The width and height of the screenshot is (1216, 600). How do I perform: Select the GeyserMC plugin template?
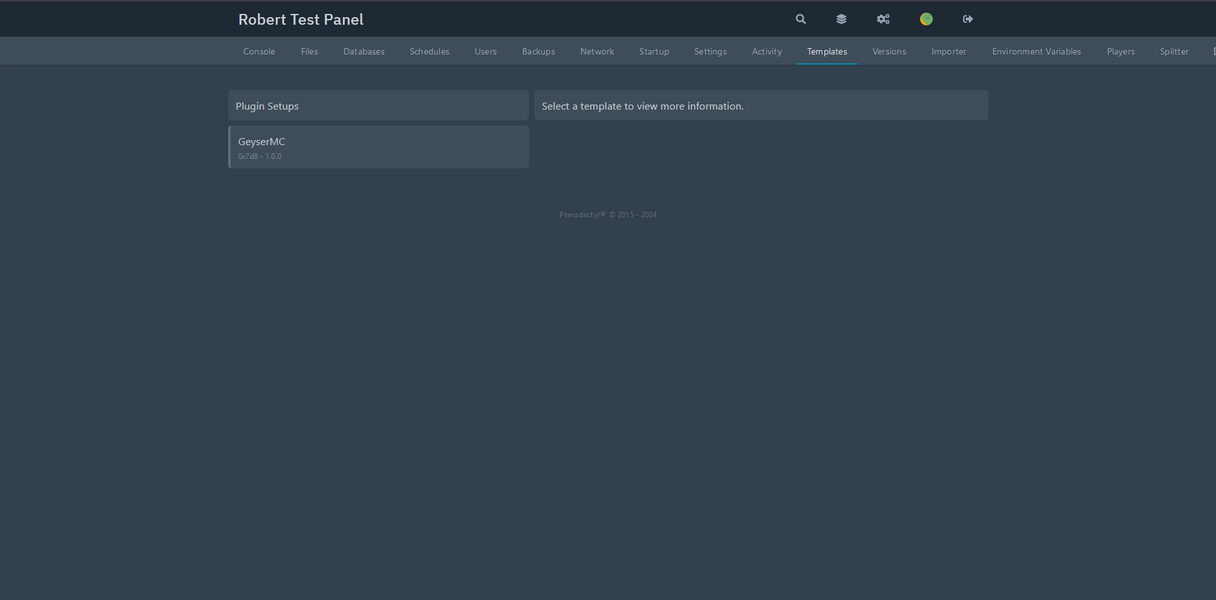(x=378, y=147)
